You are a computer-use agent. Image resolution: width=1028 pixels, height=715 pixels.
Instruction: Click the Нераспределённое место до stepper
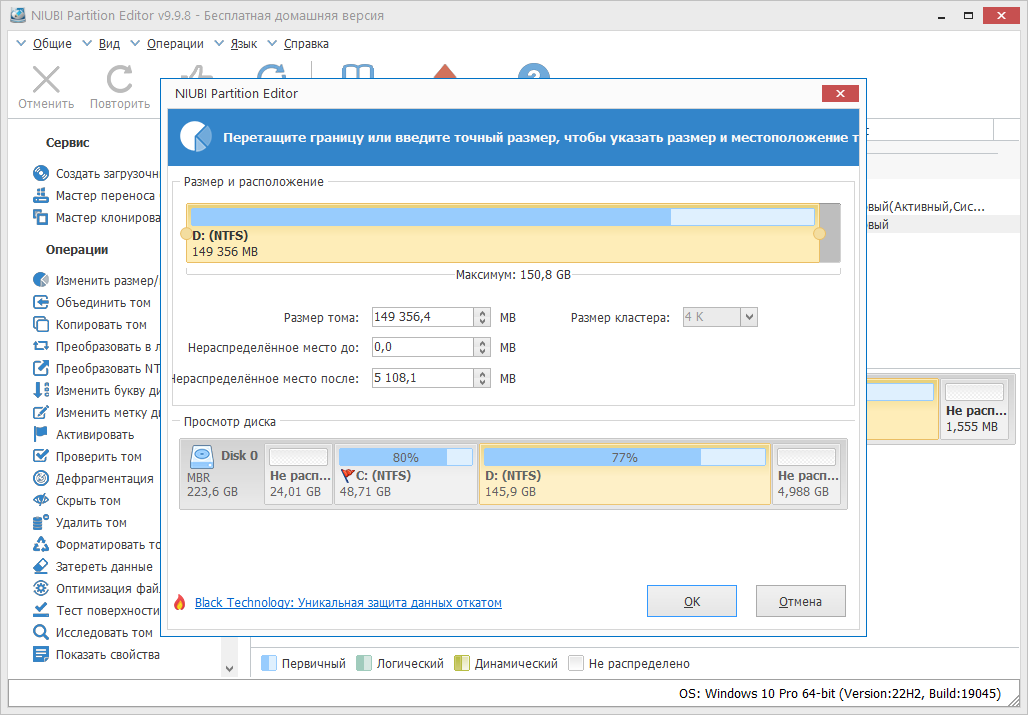pyautogui.click(x=483, y=347)
